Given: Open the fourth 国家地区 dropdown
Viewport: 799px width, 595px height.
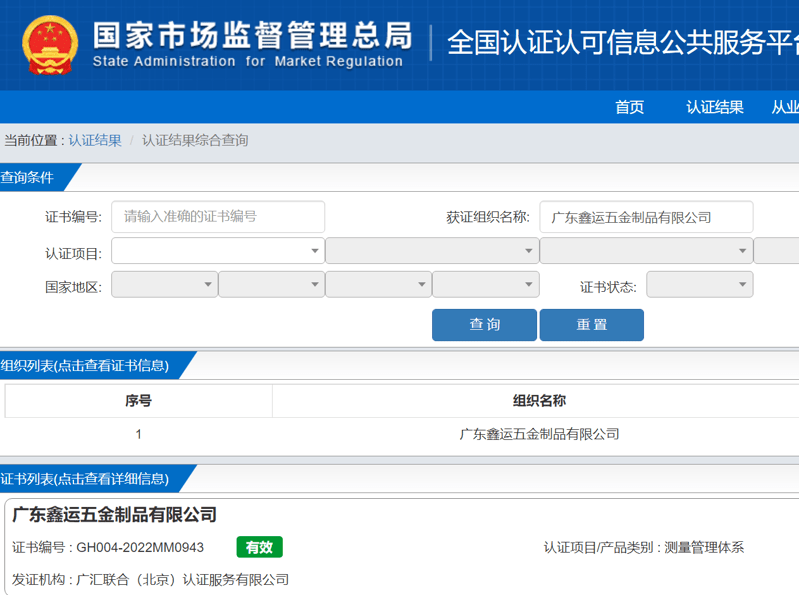Looking at the screenshot, I should coord(486,284).
